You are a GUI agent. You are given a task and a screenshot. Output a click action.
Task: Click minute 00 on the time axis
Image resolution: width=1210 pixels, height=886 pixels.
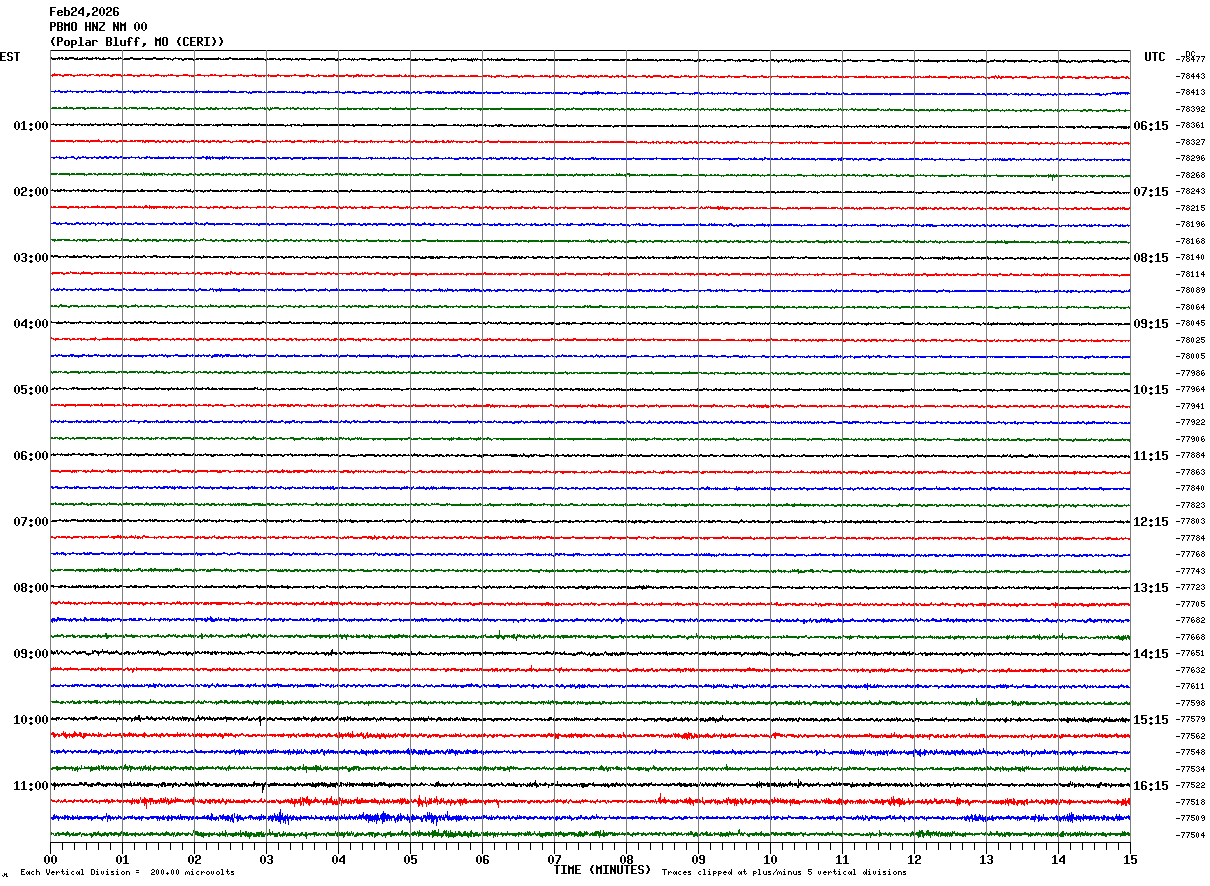click(x=50, y=859)
